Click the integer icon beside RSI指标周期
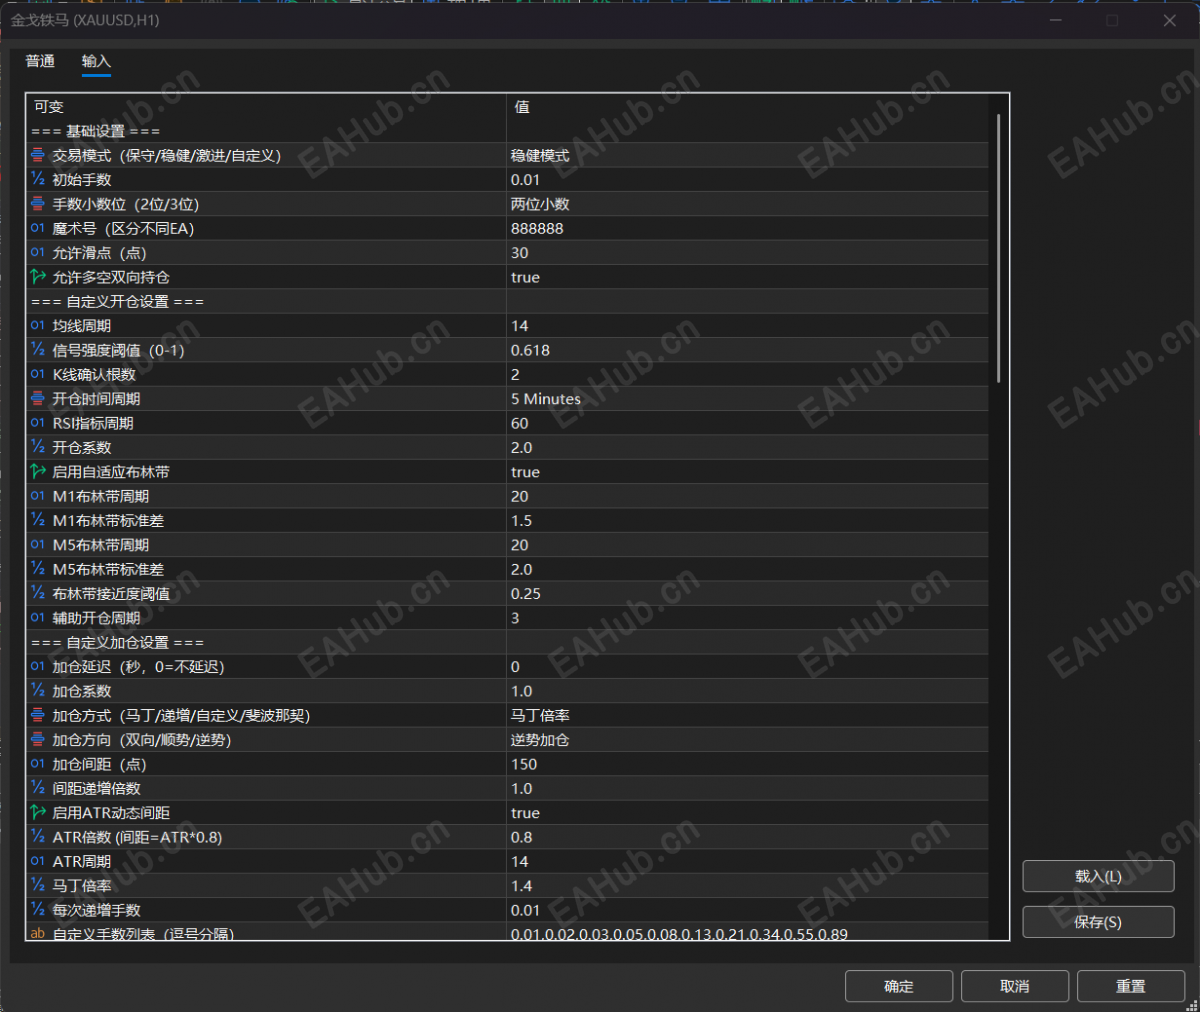 pyautogui.click(x=38, y=423)
